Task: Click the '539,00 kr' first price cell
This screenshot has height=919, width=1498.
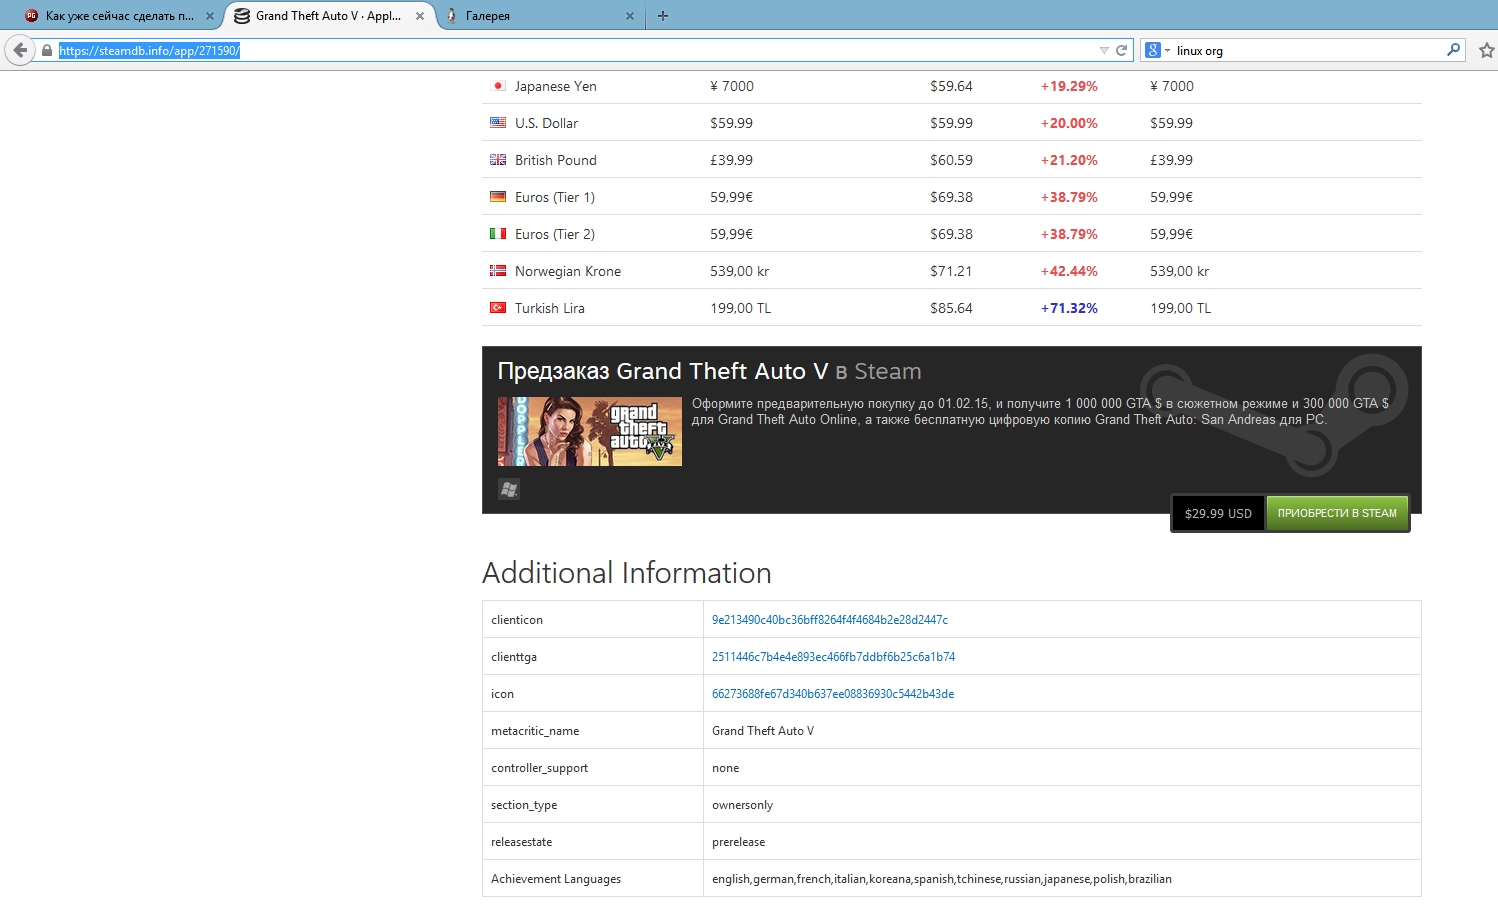Action: coord(740,271)
